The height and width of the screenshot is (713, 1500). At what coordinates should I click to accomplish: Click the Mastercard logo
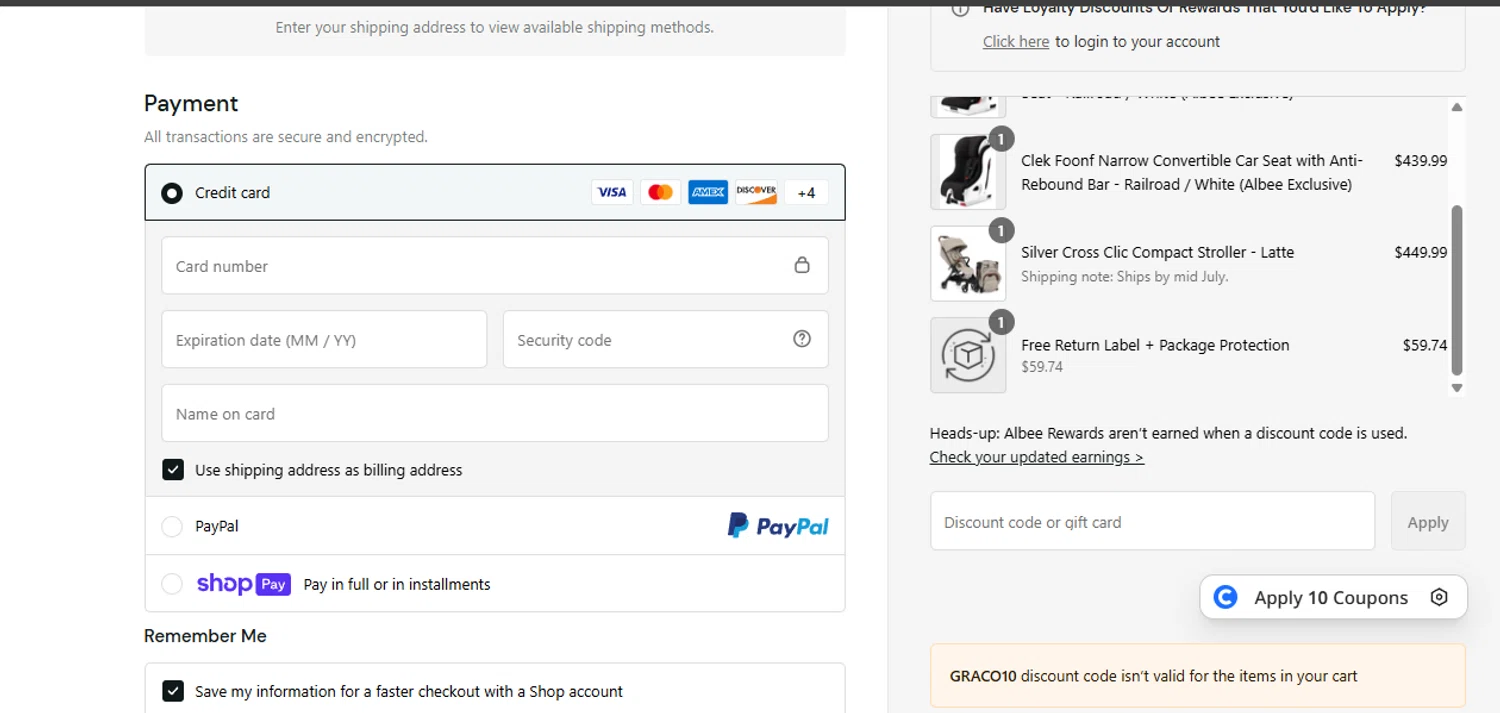click(x=660, y=192)
